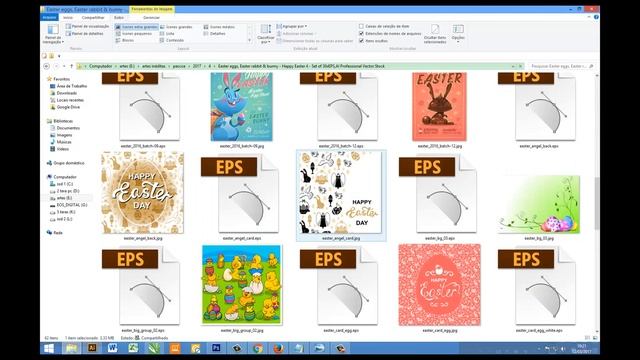Toggle Painel de detalhes
The height and width of the screenshot is (360, 640).
pos(84,33)
